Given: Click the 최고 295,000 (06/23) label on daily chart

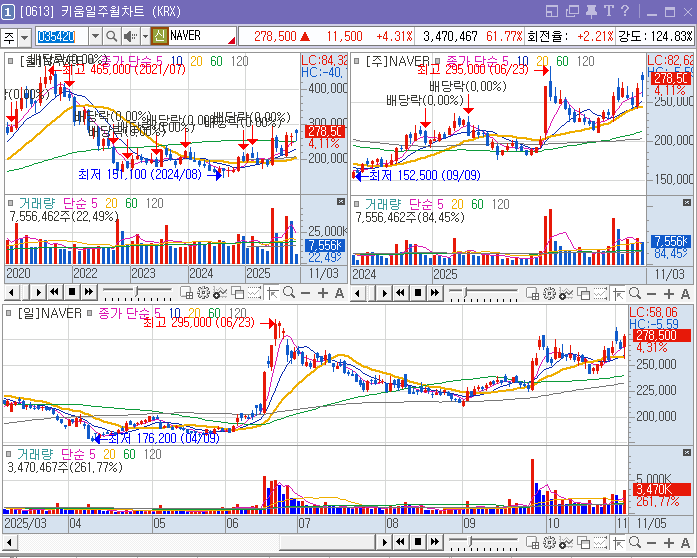Looking at the screenshot, I should click(199, 322).
